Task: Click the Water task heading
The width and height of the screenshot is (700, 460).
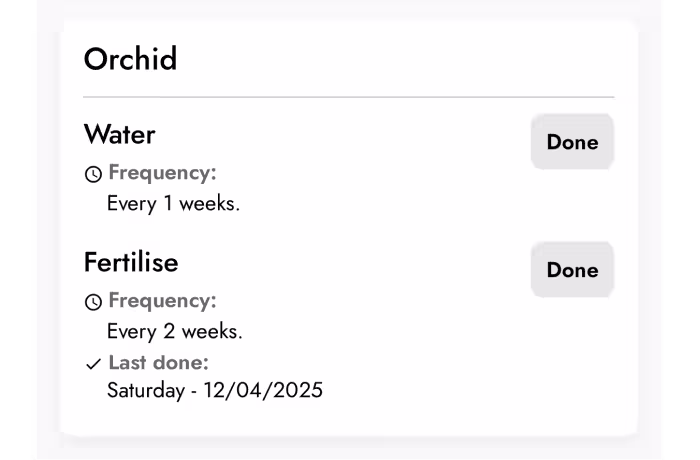Action: coord(119,134)
